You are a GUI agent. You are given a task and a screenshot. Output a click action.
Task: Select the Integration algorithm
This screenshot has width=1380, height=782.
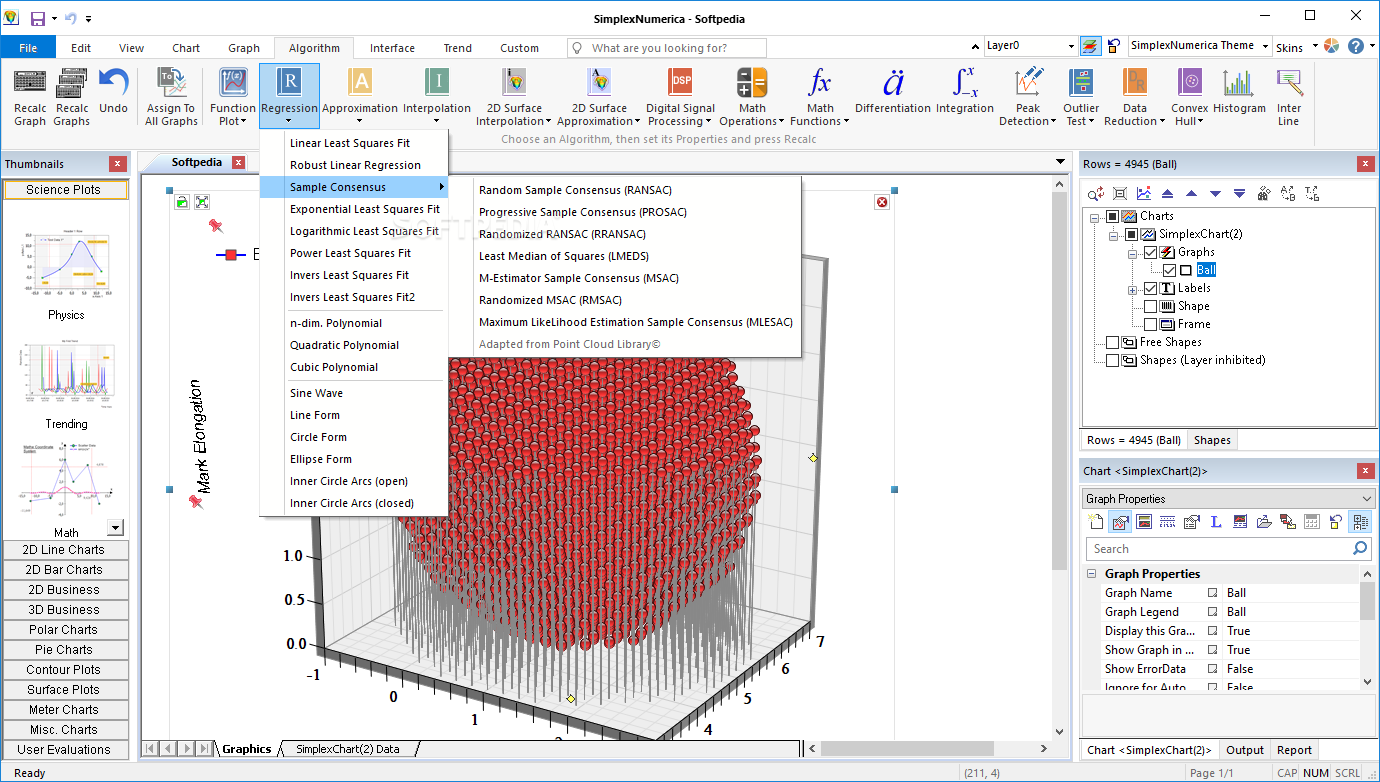click(965, 90)
